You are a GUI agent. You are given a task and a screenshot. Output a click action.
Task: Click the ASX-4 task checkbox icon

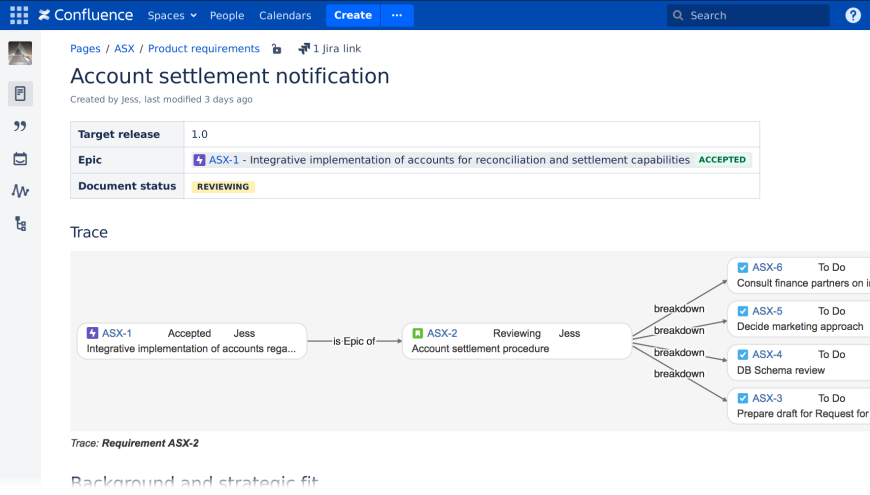pyautogui.click(x=743, y=354)
